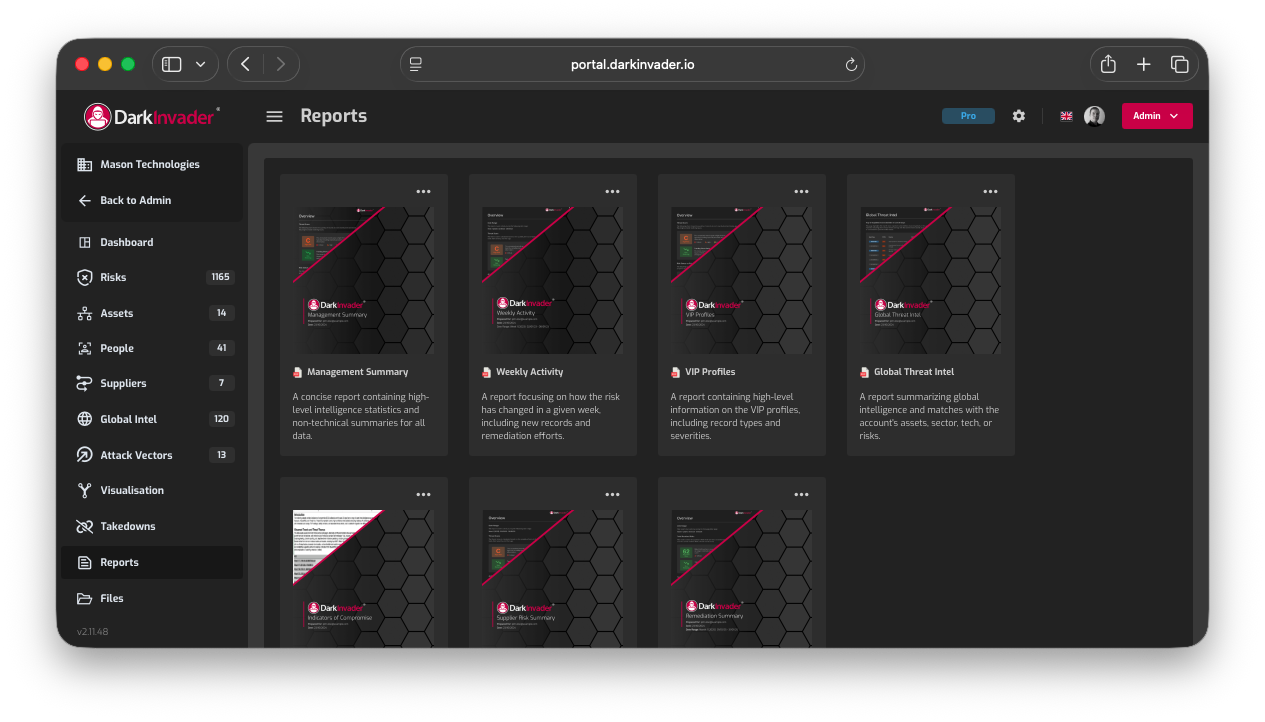Open Weekly Activity card options menu
Image resolution: width=1265 pixels, height=722 pixels.
coord(612,191)
